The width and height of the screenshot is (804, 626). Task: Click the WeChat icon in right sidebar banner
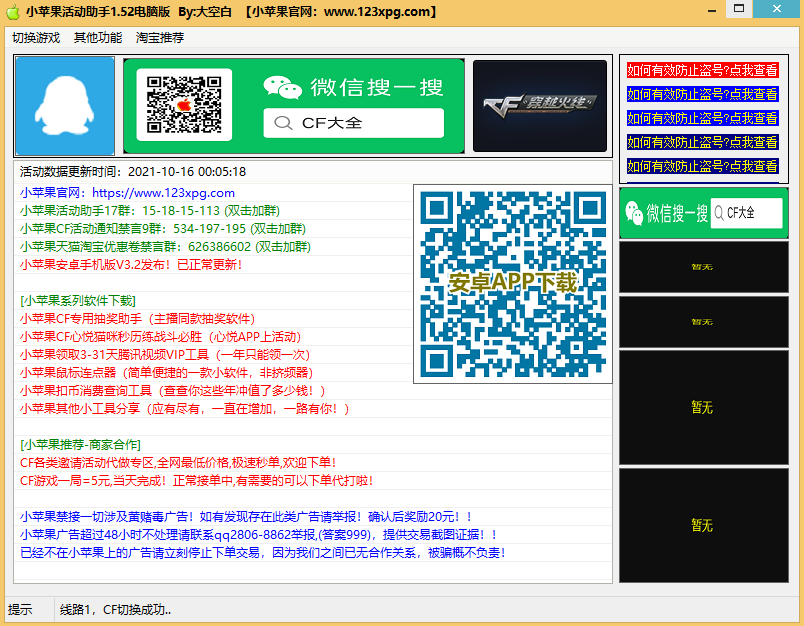(x=634, y=212)
